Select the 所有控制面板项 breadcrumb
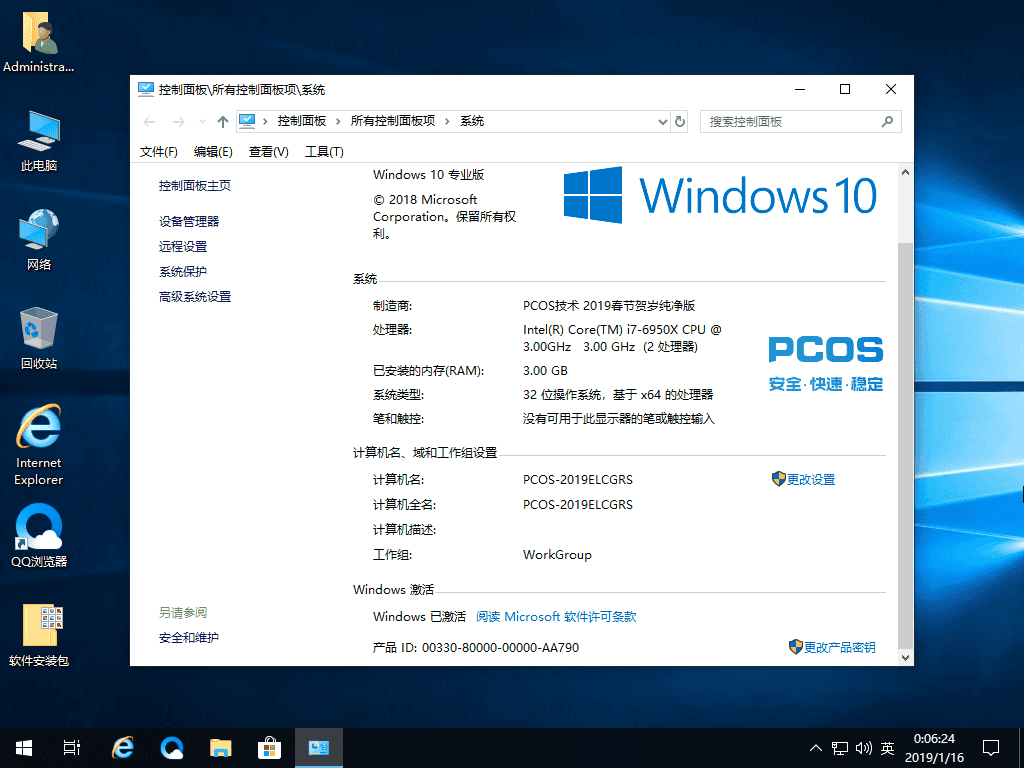Screen dimensions: 1024x768 click(x=392, y=121)
